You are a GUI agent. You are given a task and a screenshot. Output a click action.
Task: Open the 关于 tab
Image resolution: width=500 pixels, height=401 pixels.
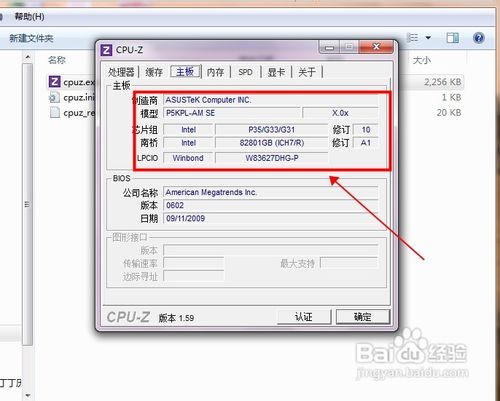307,72
